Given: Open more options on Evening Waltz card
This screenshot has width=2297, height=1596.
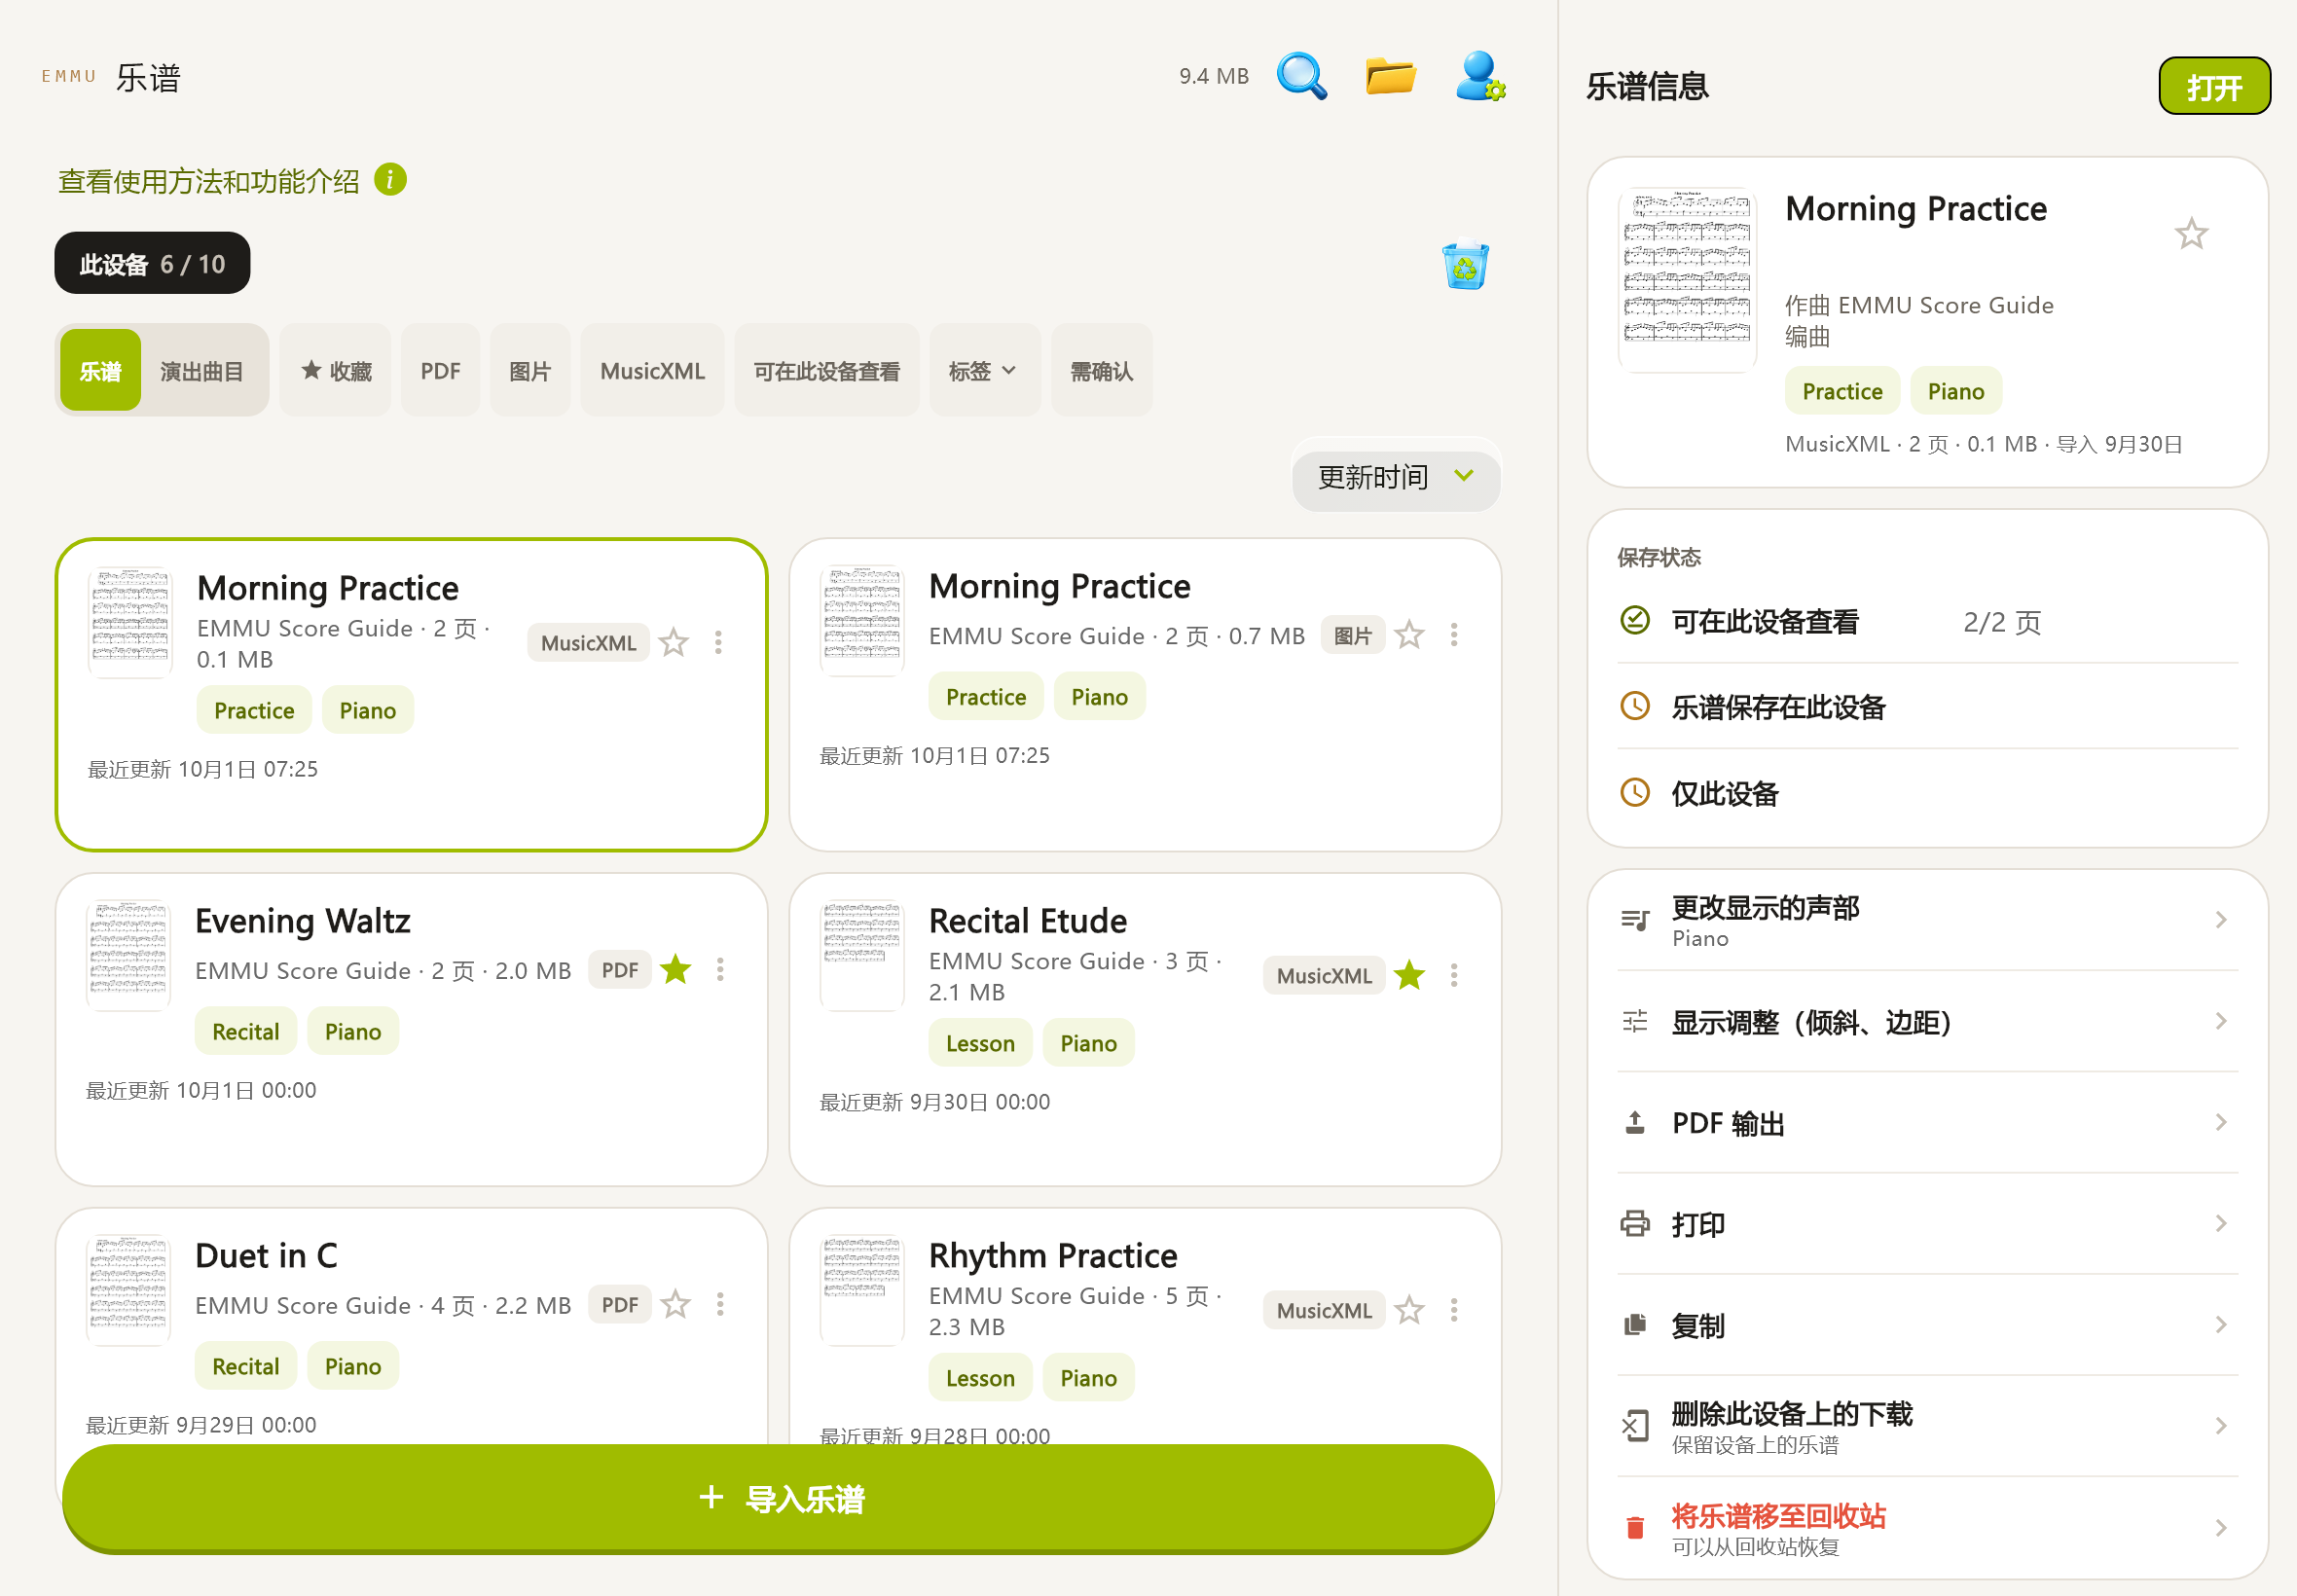Looking at the screenshot, I should click(720, 969).
